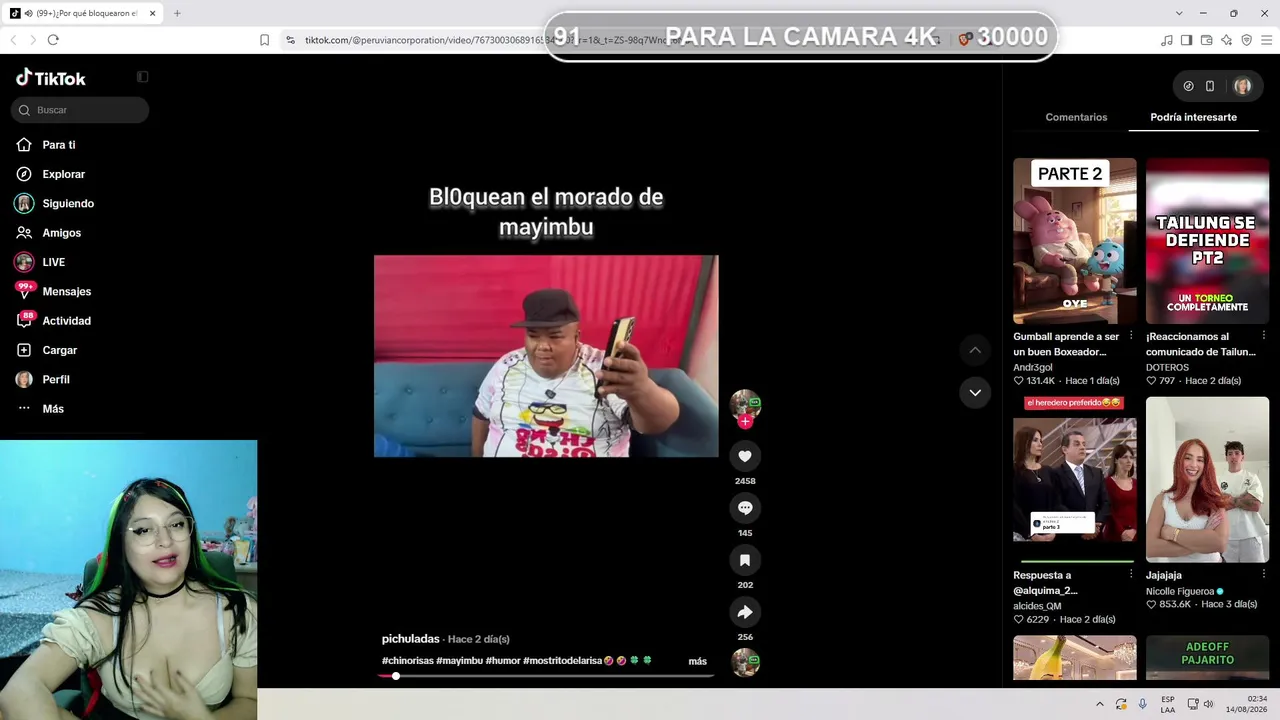Open the TikTok coins icon in header
The image size is (1280, 720).
tap(1188, 86)
